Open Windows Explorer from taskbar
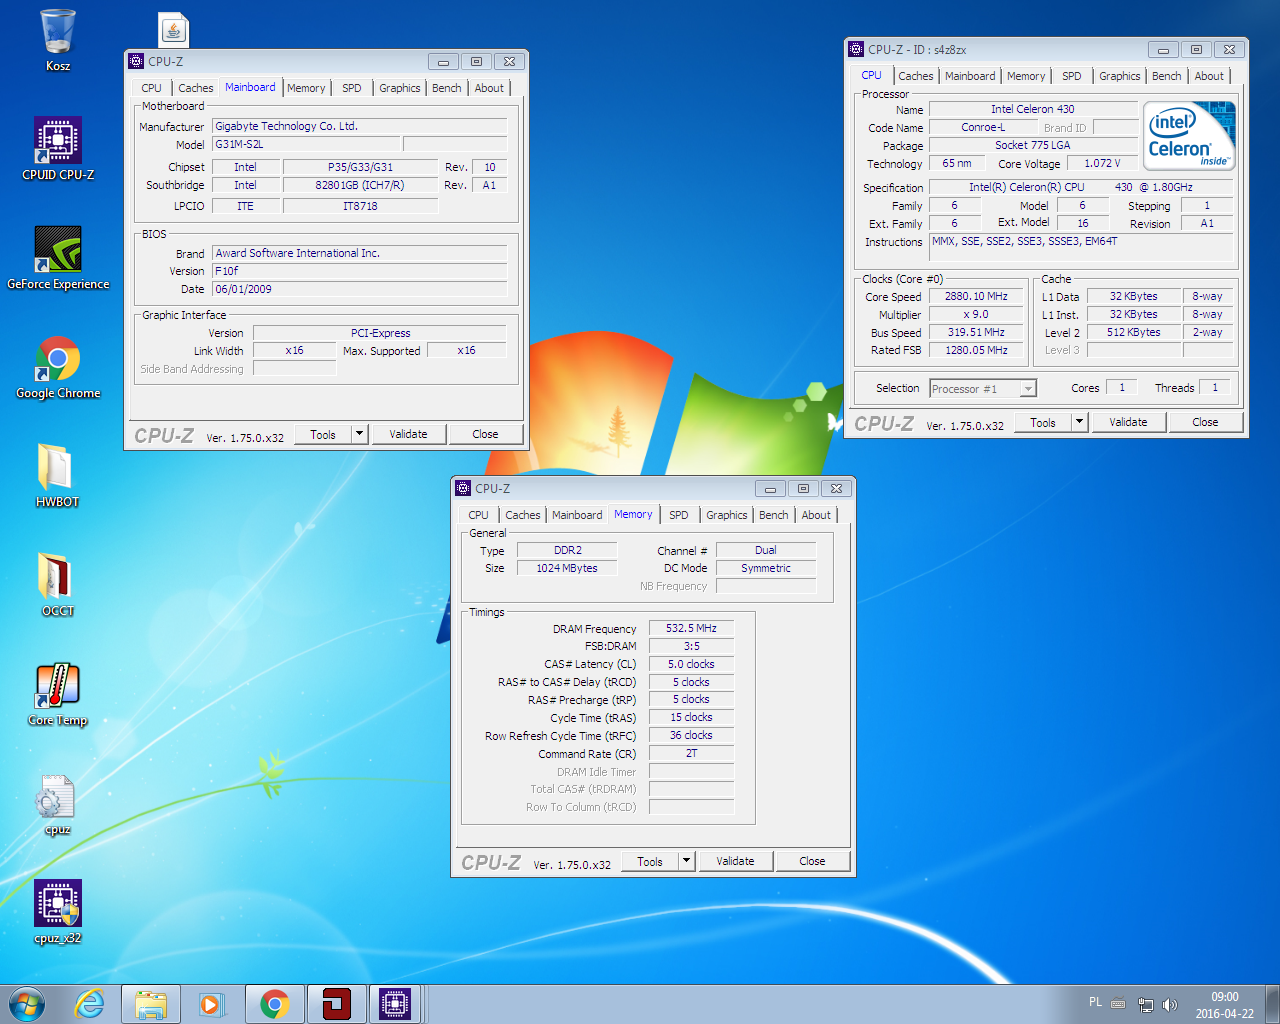1280x1024 pixels. point(151,1004)
